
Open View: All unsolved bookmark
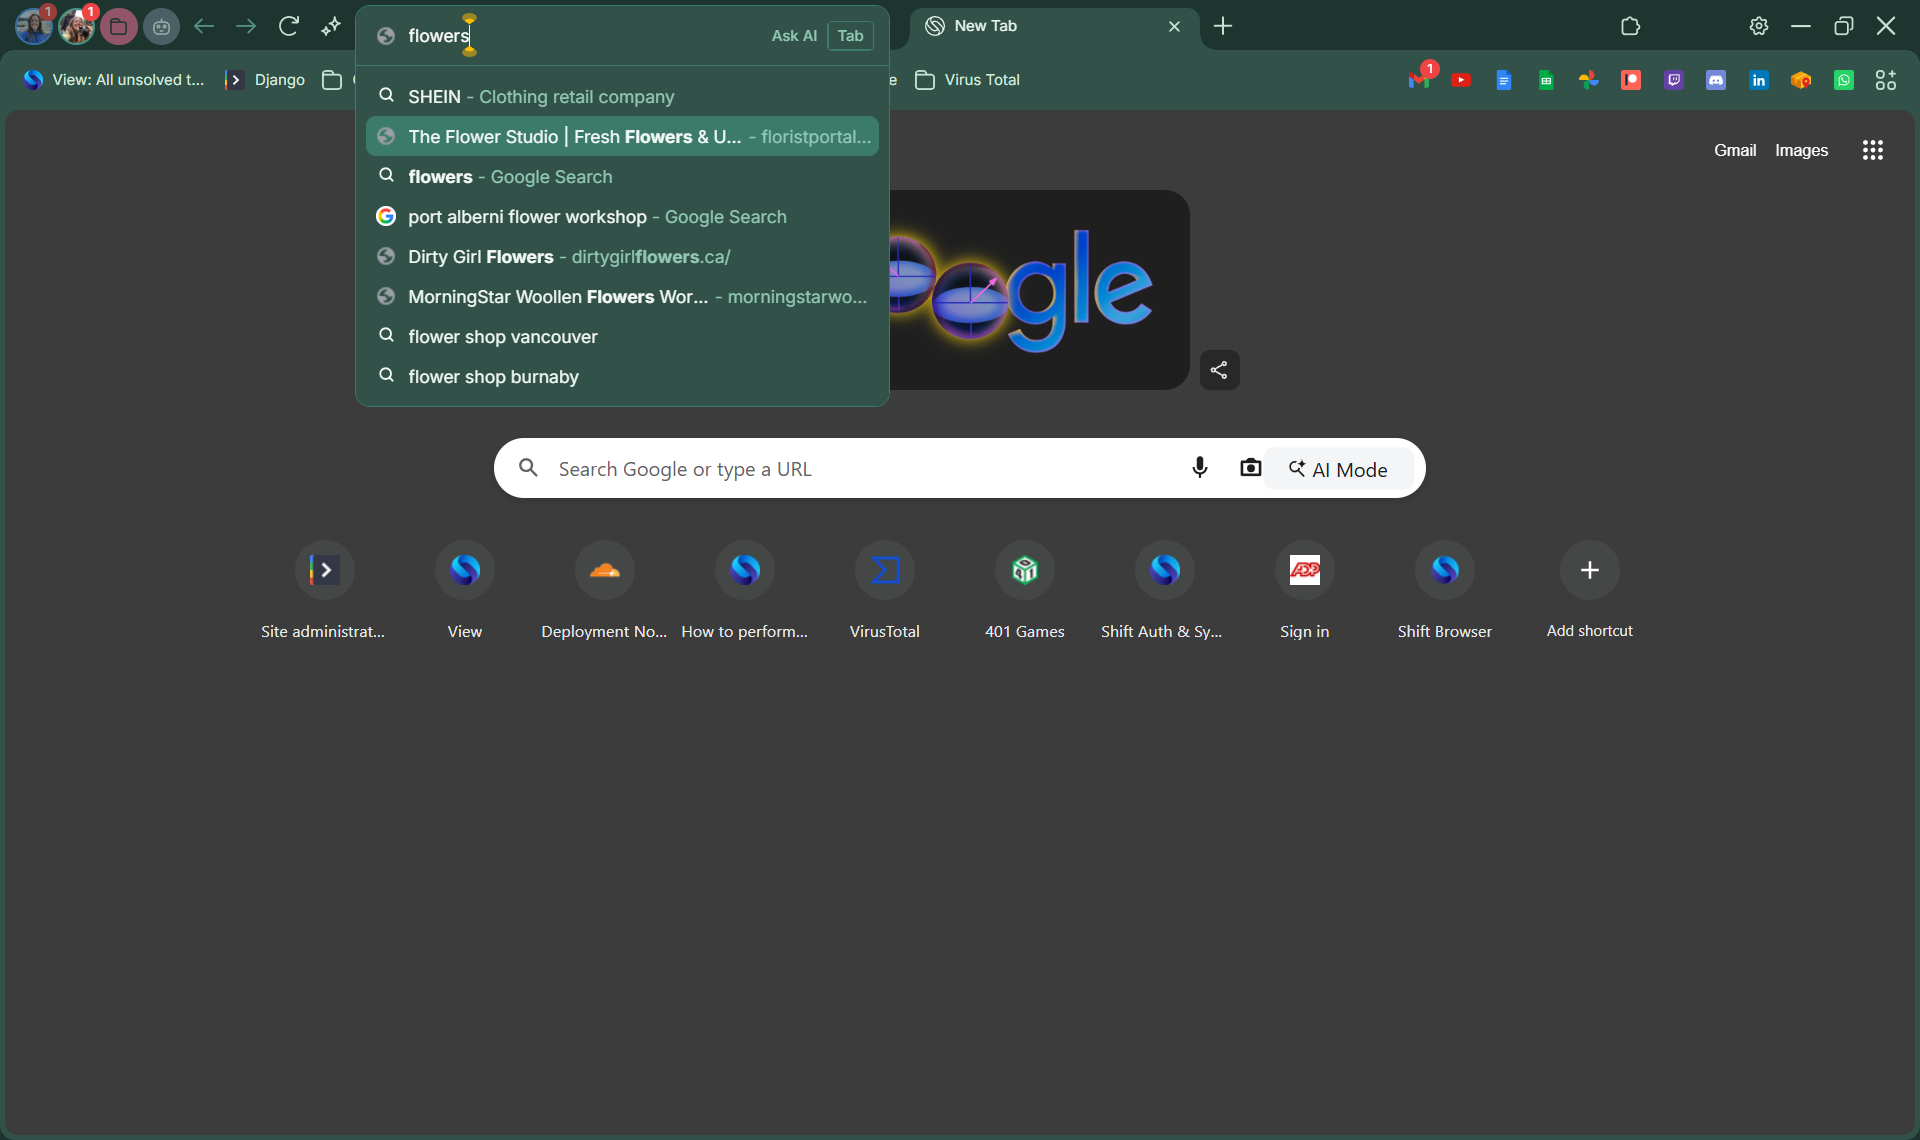pos(114,80)
